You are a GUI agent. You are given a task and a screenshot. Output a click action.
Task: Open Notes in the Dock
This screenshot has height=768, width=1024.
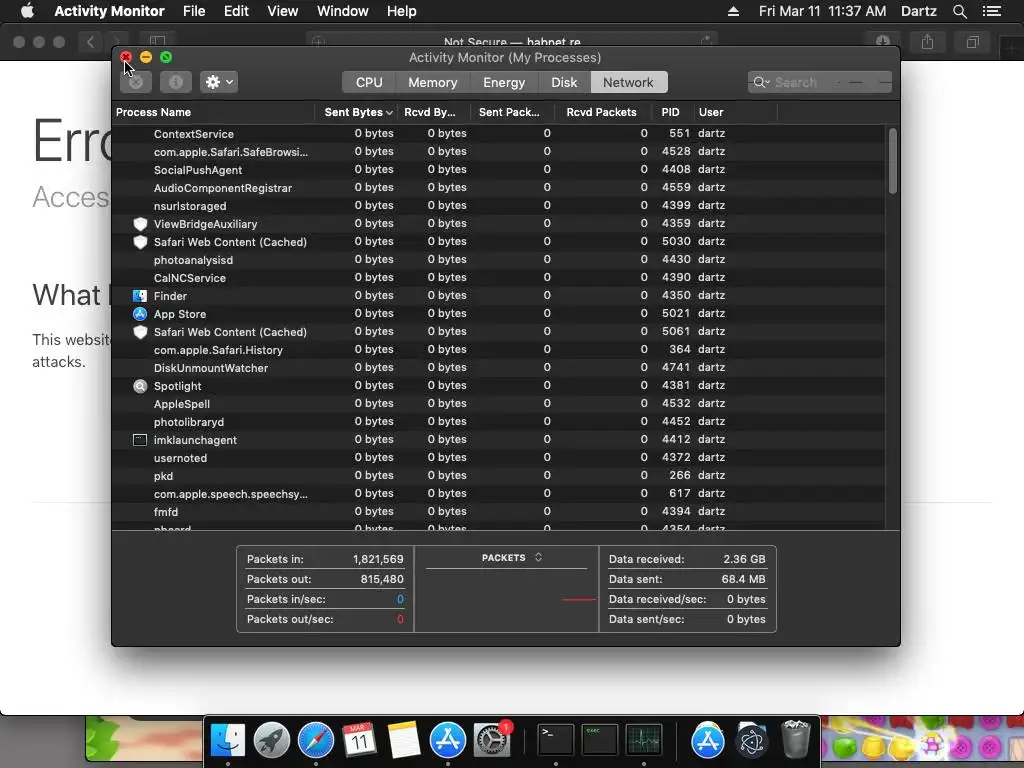pos(404,741)
